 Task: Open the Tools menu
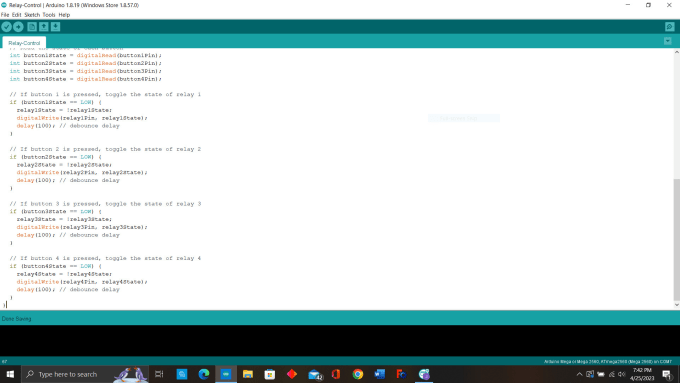coord(49,15)
